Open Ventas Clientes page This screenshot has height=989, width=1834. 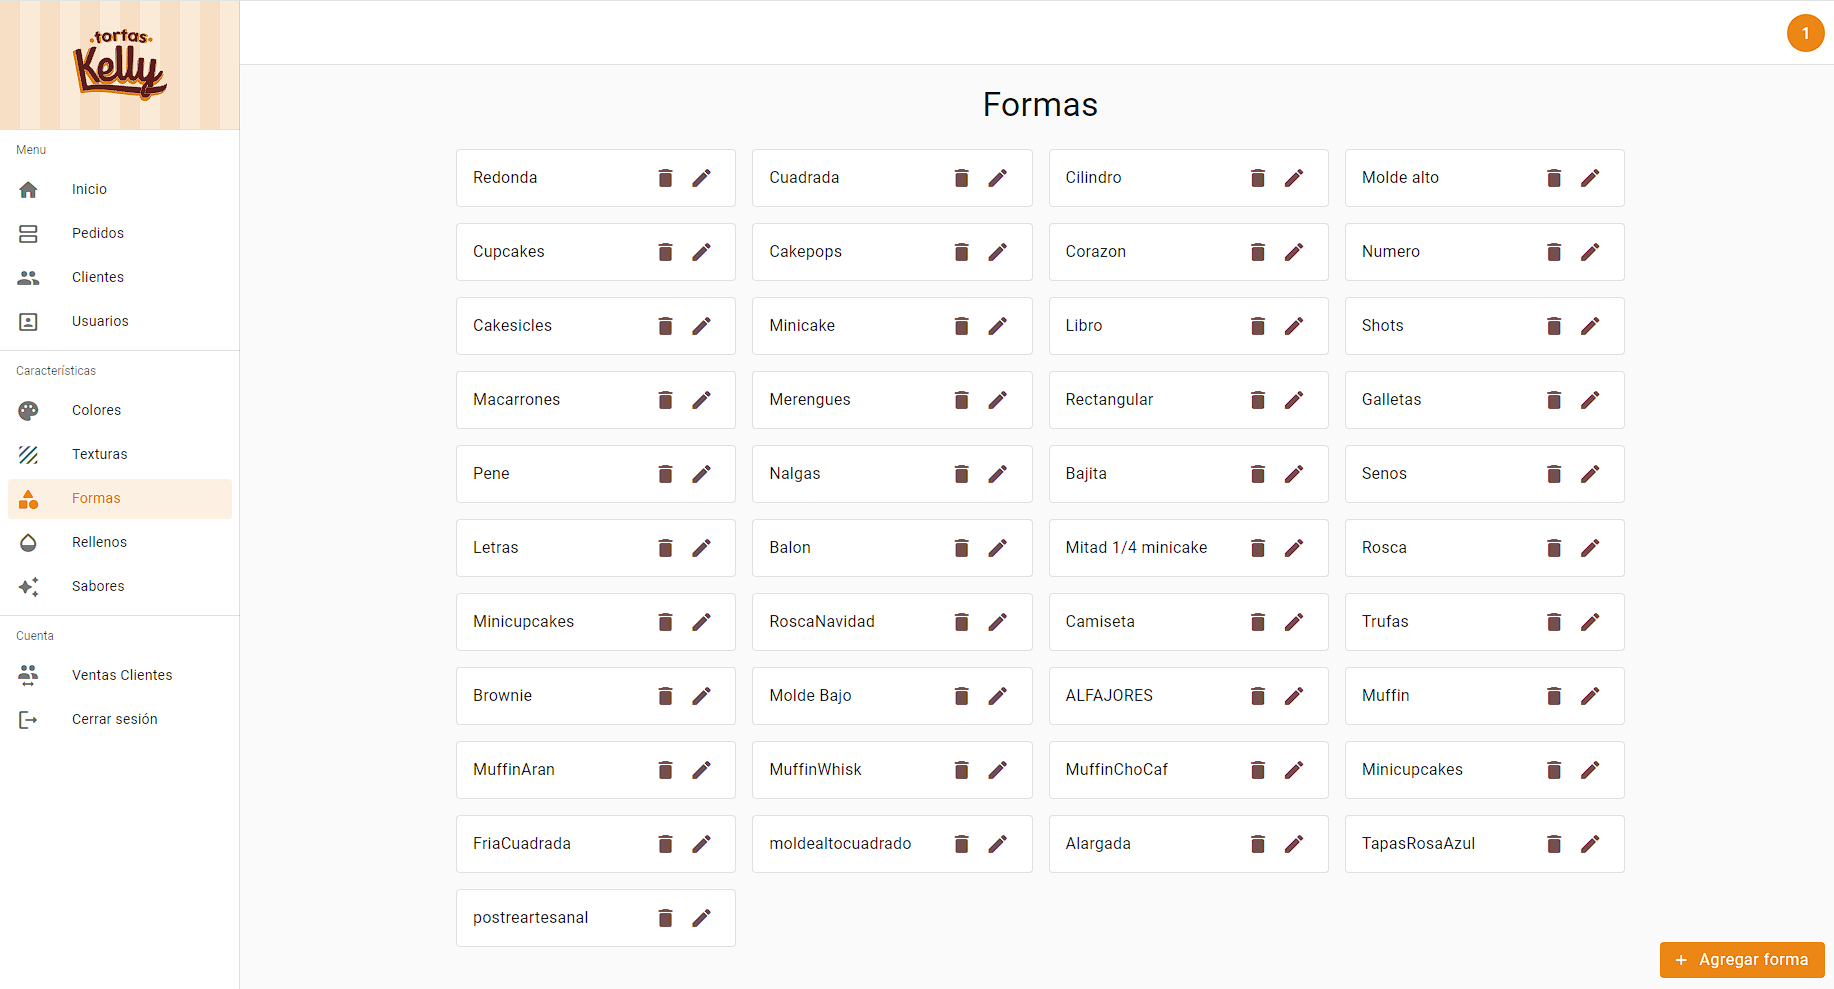tap(121, 675)
